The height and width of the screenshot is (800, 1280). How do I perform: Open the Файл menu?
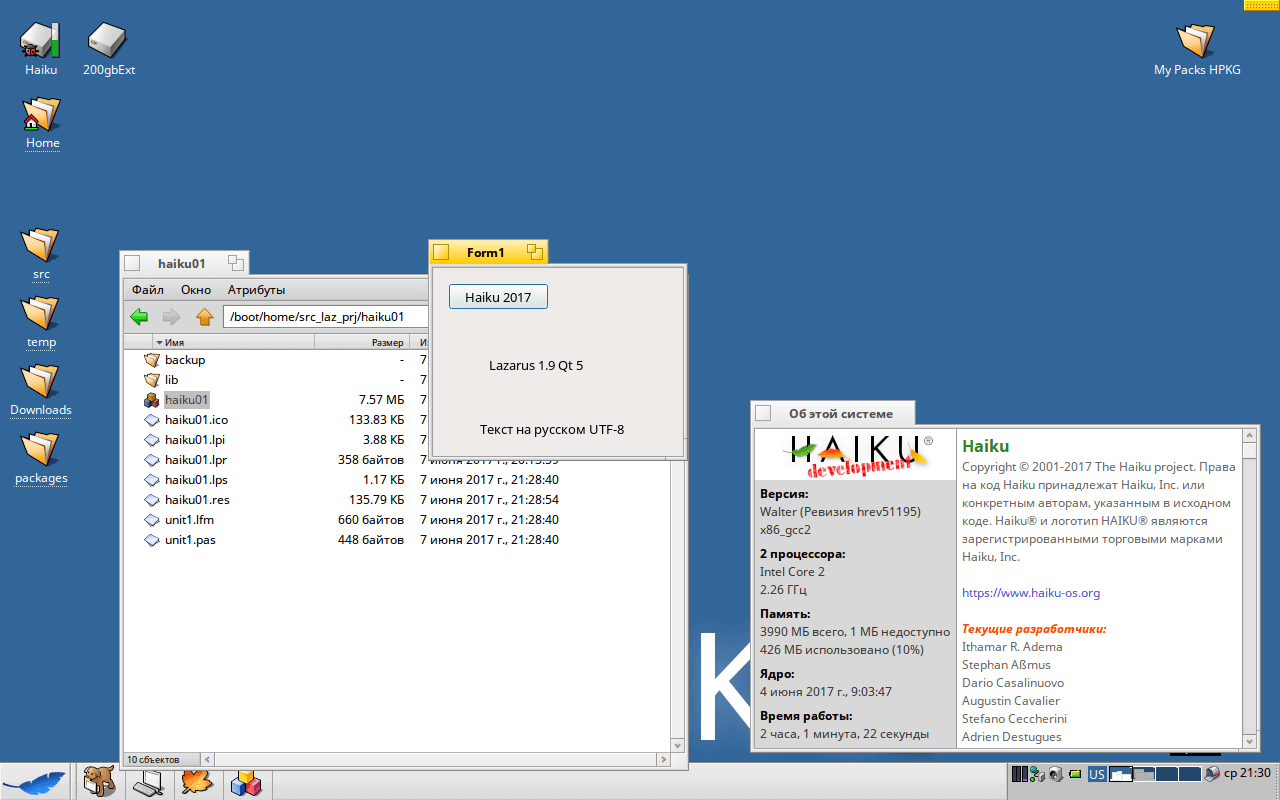click(147, 290)
